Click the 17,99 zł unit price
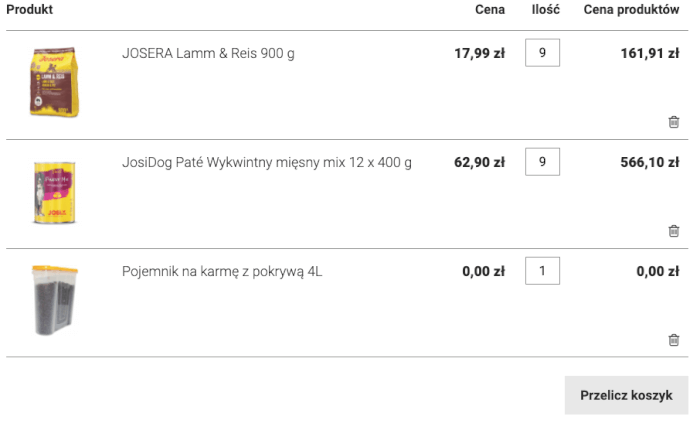 coord(479,53)
